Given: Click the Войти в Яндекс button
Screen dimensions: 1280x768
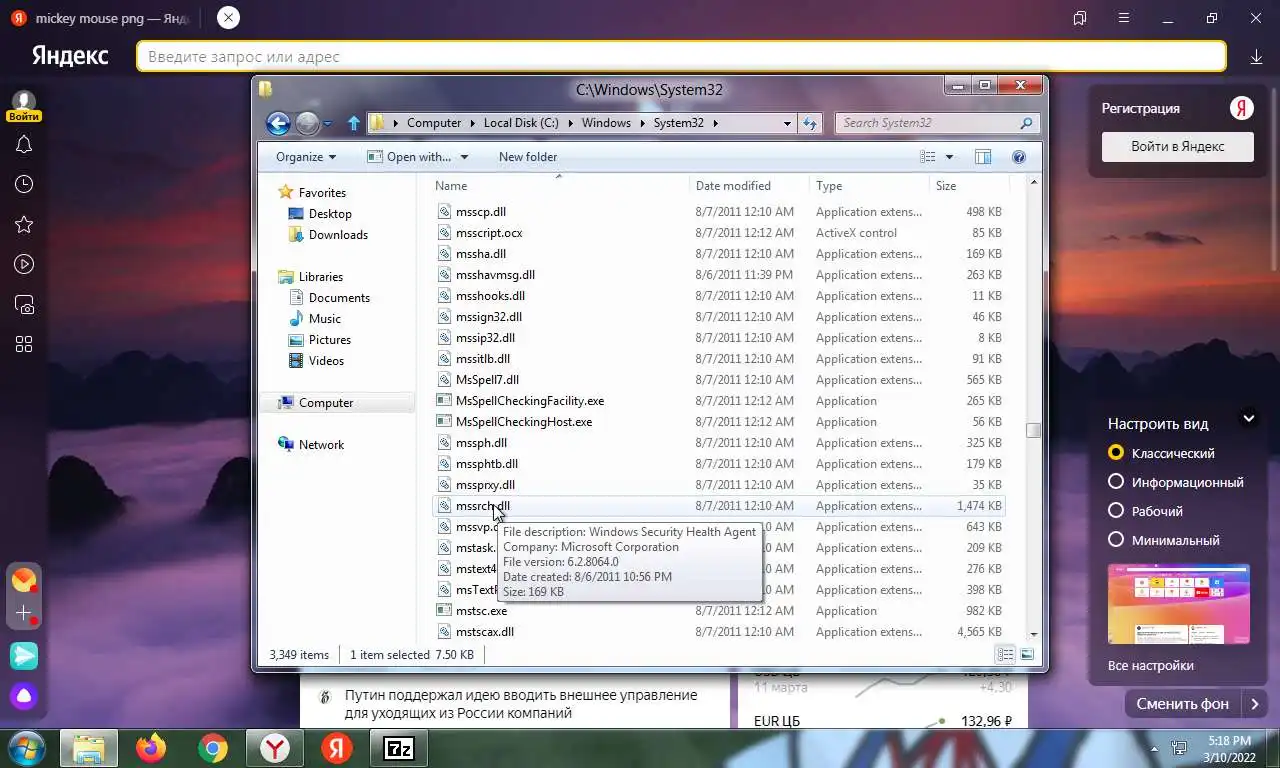Looking at the screenshot, I should (1178, 146).
